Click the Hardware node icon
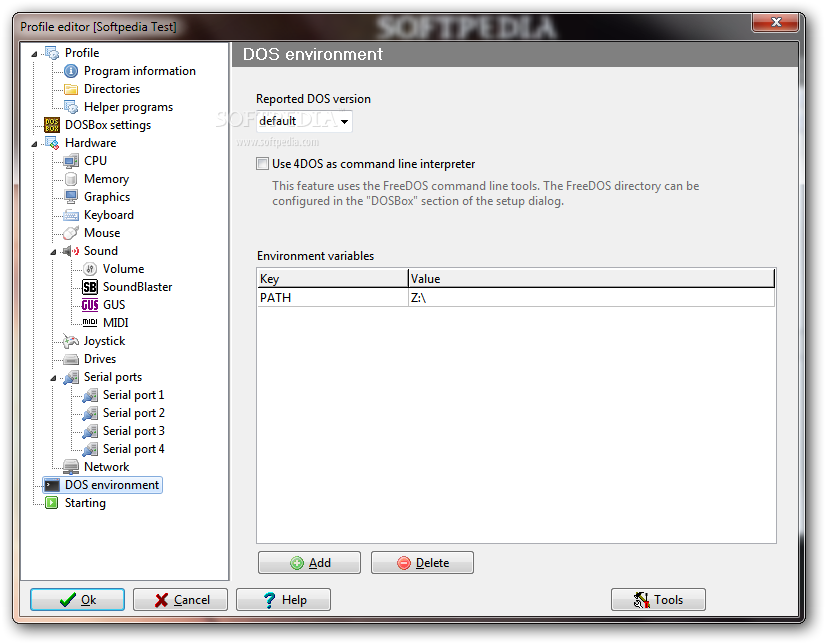 point(52,143)
